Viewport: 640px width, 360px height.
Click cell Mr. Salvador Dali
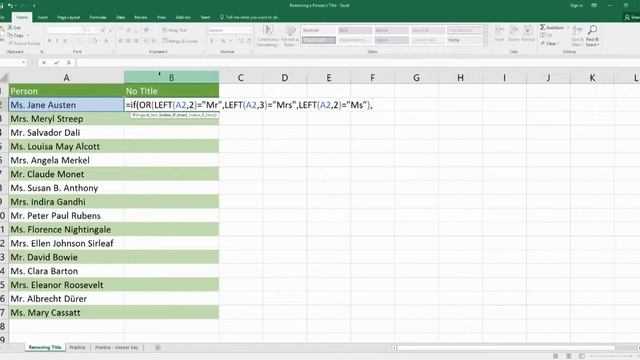pos(66,133)
